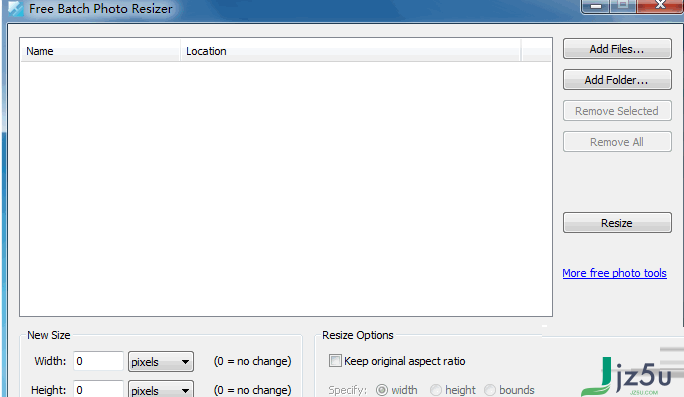Click the Add Folder... button
Viewport: 684px width, 397px height.
tap(617, 80)
